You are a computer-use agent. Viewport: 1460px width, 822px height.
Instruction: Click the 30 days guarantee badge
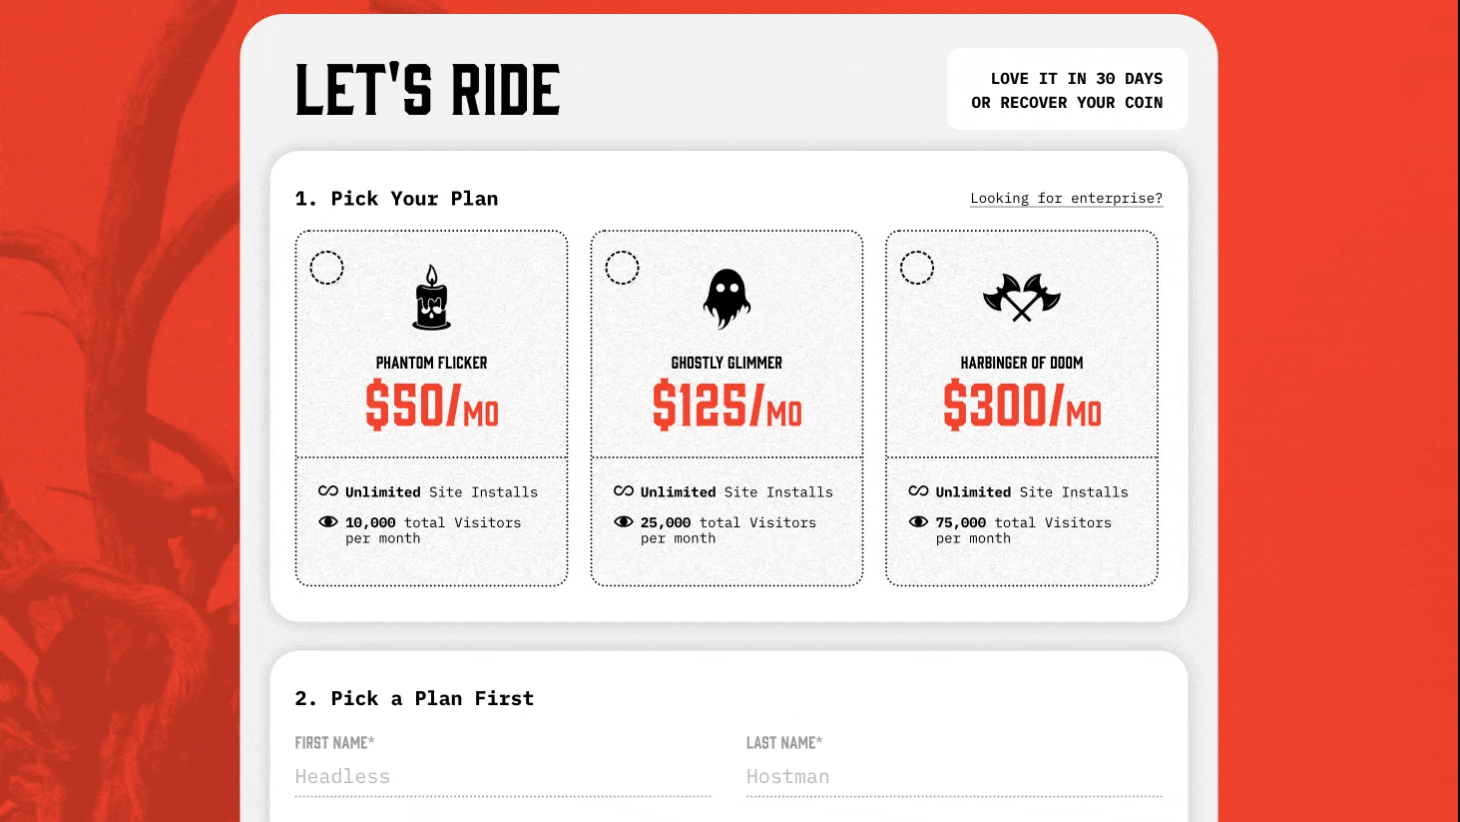pyautogui.click(x=1067, y=90)
